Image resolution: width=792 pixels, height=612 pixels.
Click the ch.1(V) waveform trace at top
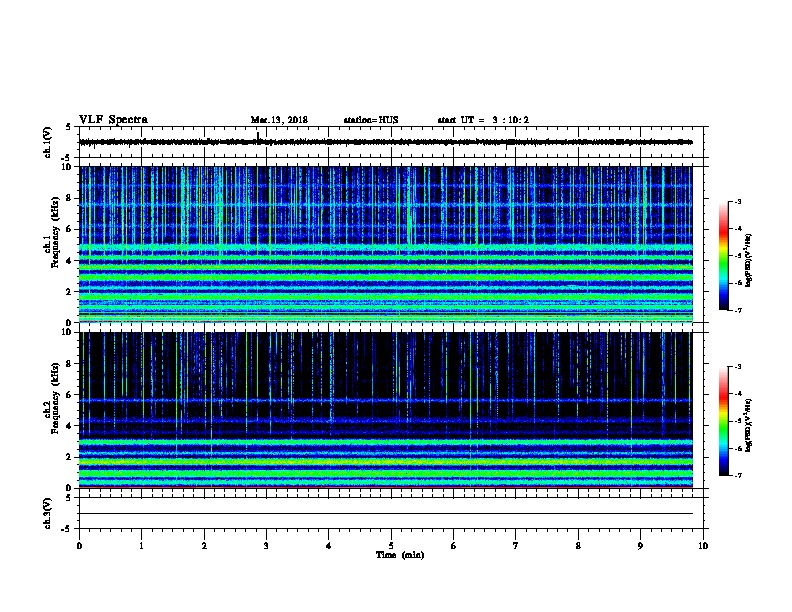pyautogui.click(x=386, y=142)
